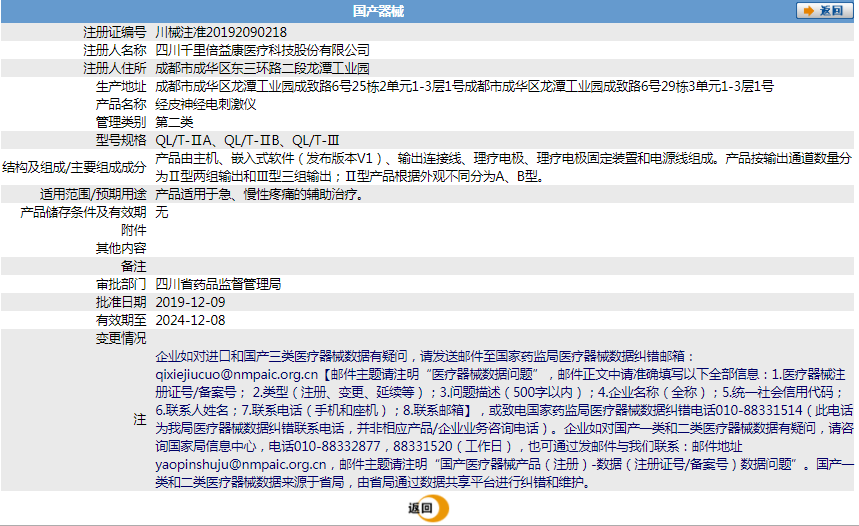Click the 产品储存条件及有效期 label
This screenshot has width=859, height=526.
click(x=83, y=213)
